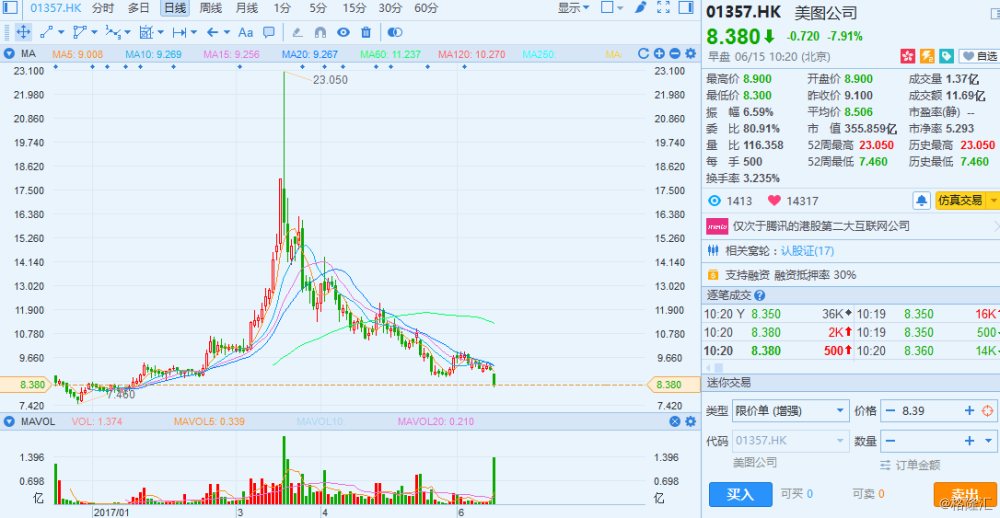Expand the wave pattern tool dropdown arrow
1000x518 pixels.
[x=128, y=32]
